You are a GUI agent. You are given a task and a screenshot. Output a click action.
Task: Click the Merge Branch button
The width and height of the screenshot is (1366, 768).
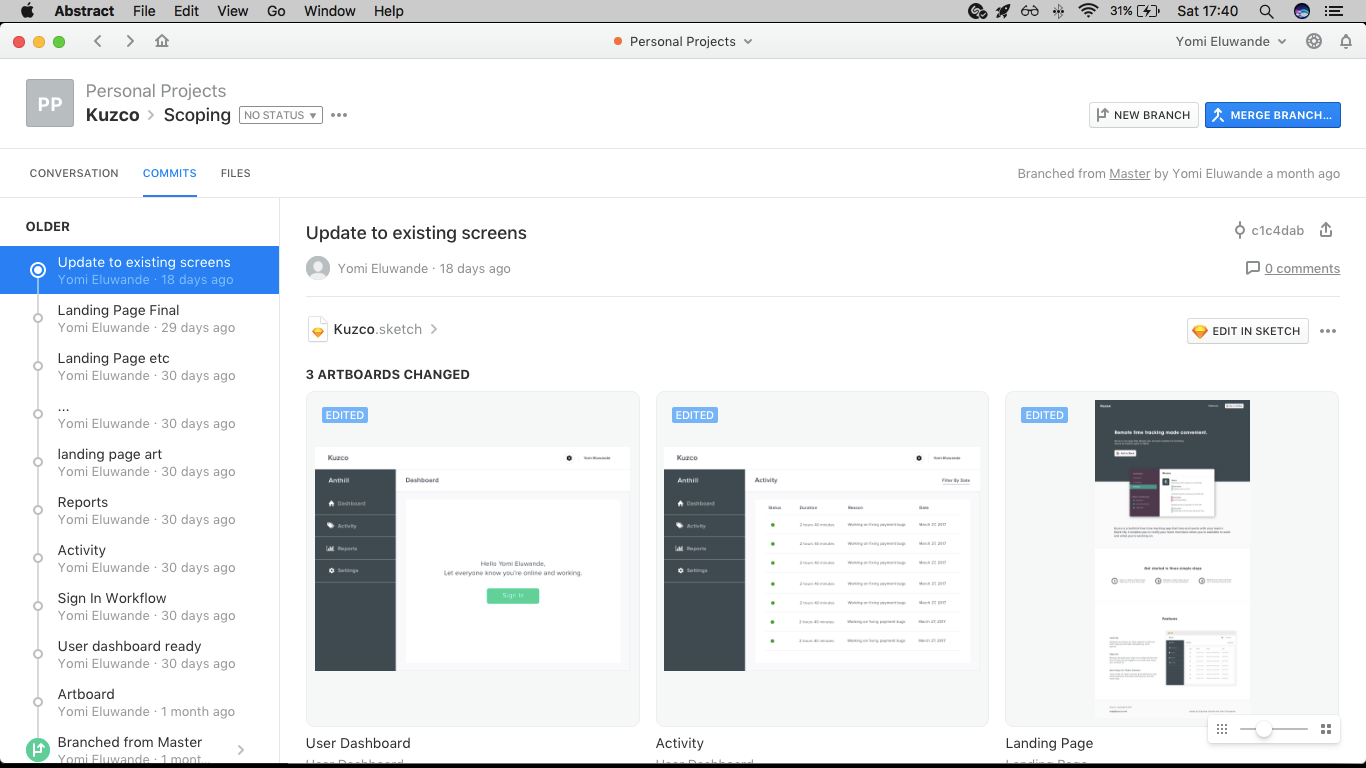1272,115
